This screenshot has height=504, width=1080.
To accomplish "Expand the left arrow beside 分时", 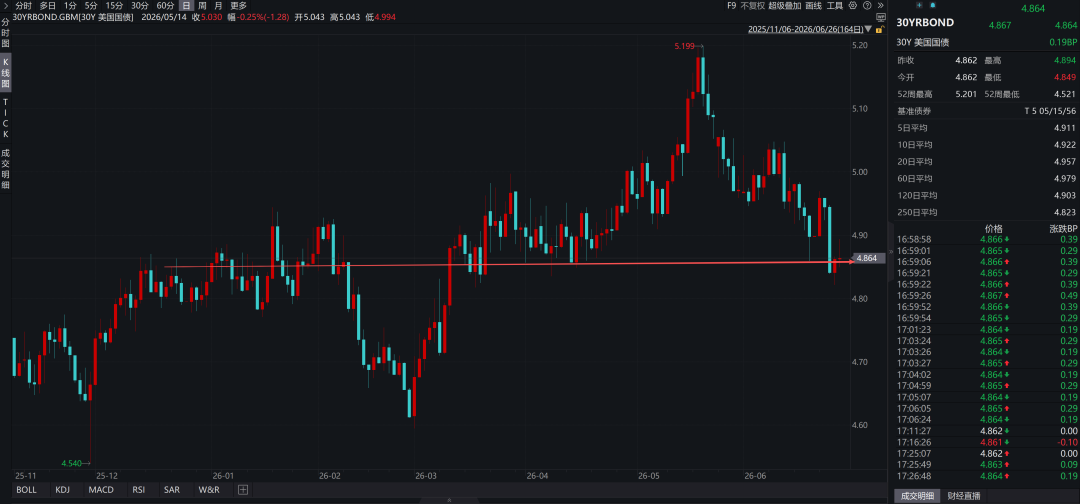I will (6, 6).
